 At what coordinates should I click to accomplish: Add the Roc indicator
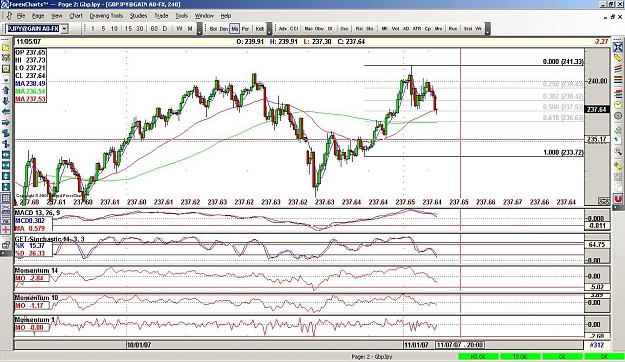(453, 29)
